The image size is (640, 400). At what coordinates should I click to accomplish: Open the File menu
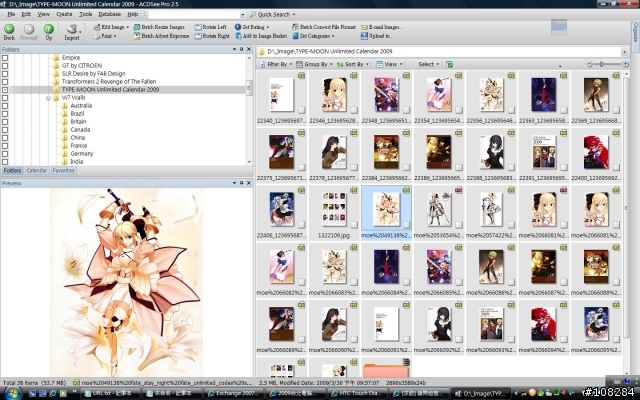(11, 14)
